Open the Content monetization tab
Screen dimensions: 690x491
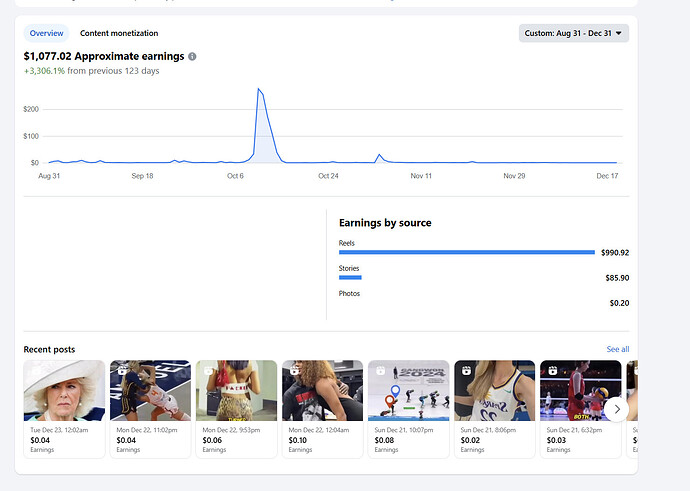pos(119,33)
